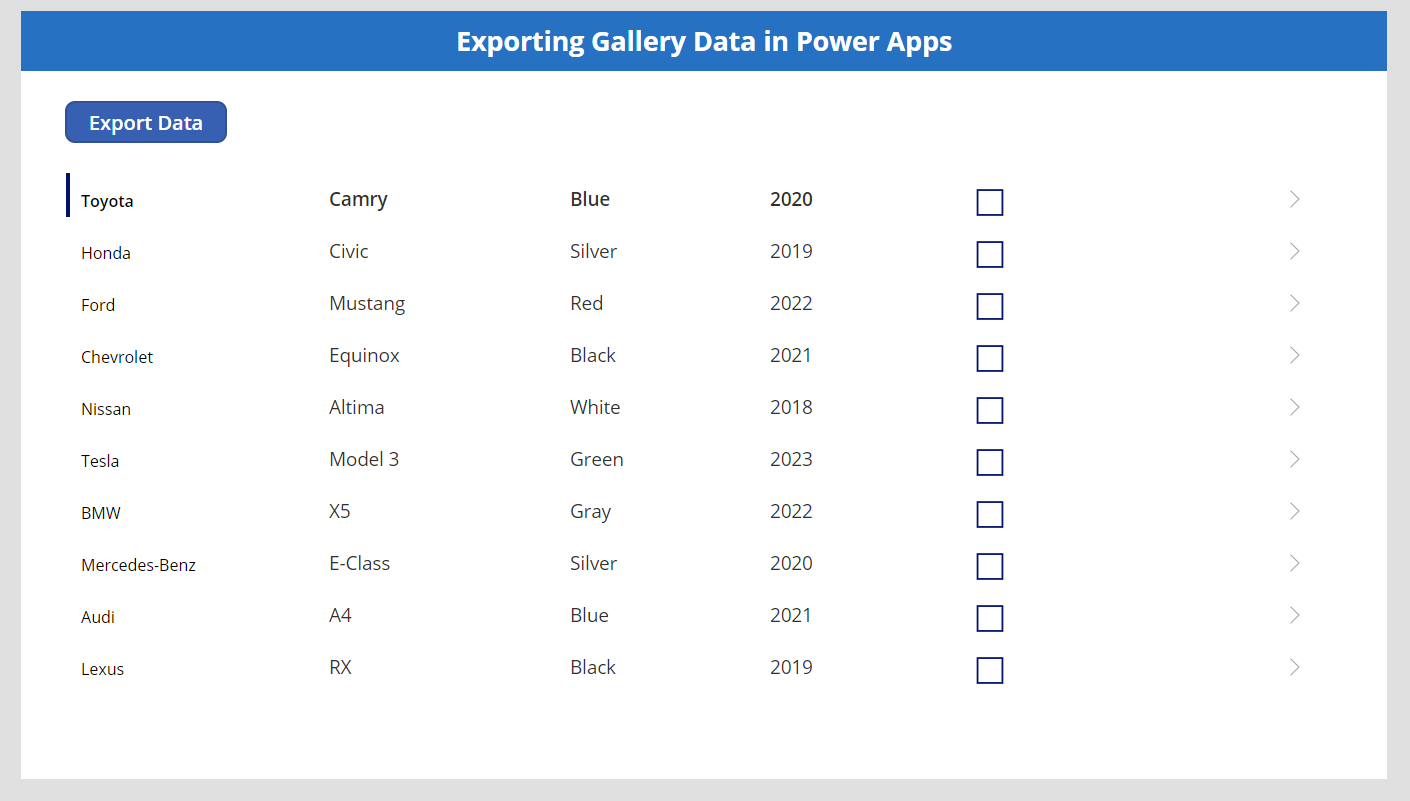Check the checkbox on the Audi A4 row
Viewport: 1410px width, 801px height.
pyautogui.click(x=989, y=618)
